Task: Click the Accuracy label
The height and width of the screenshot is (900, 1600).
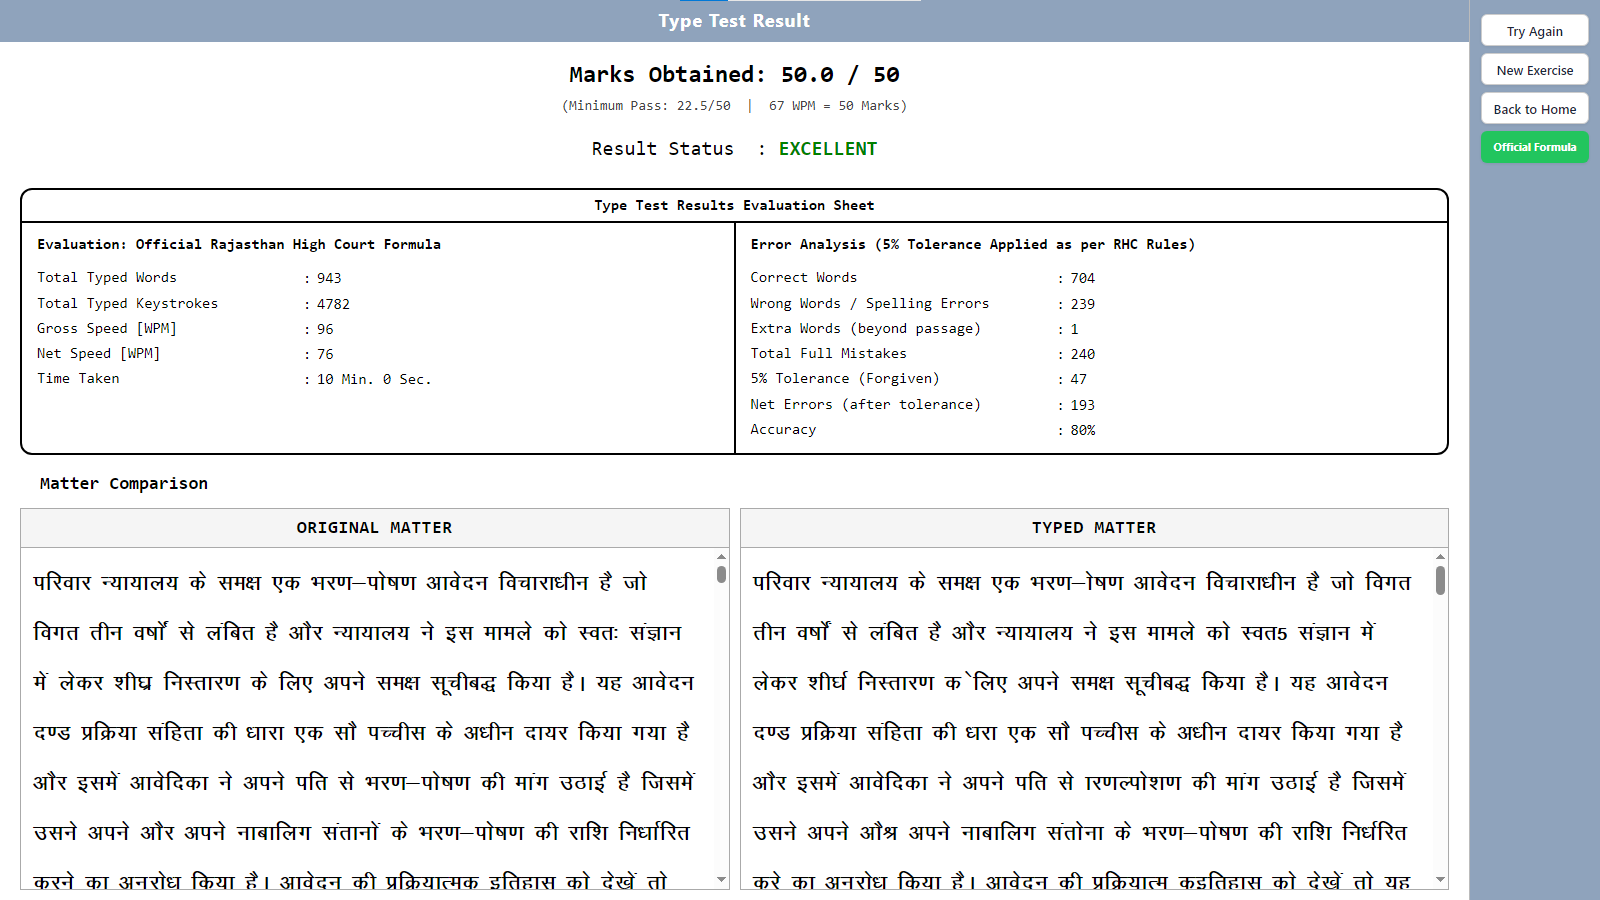Action: 783,429
